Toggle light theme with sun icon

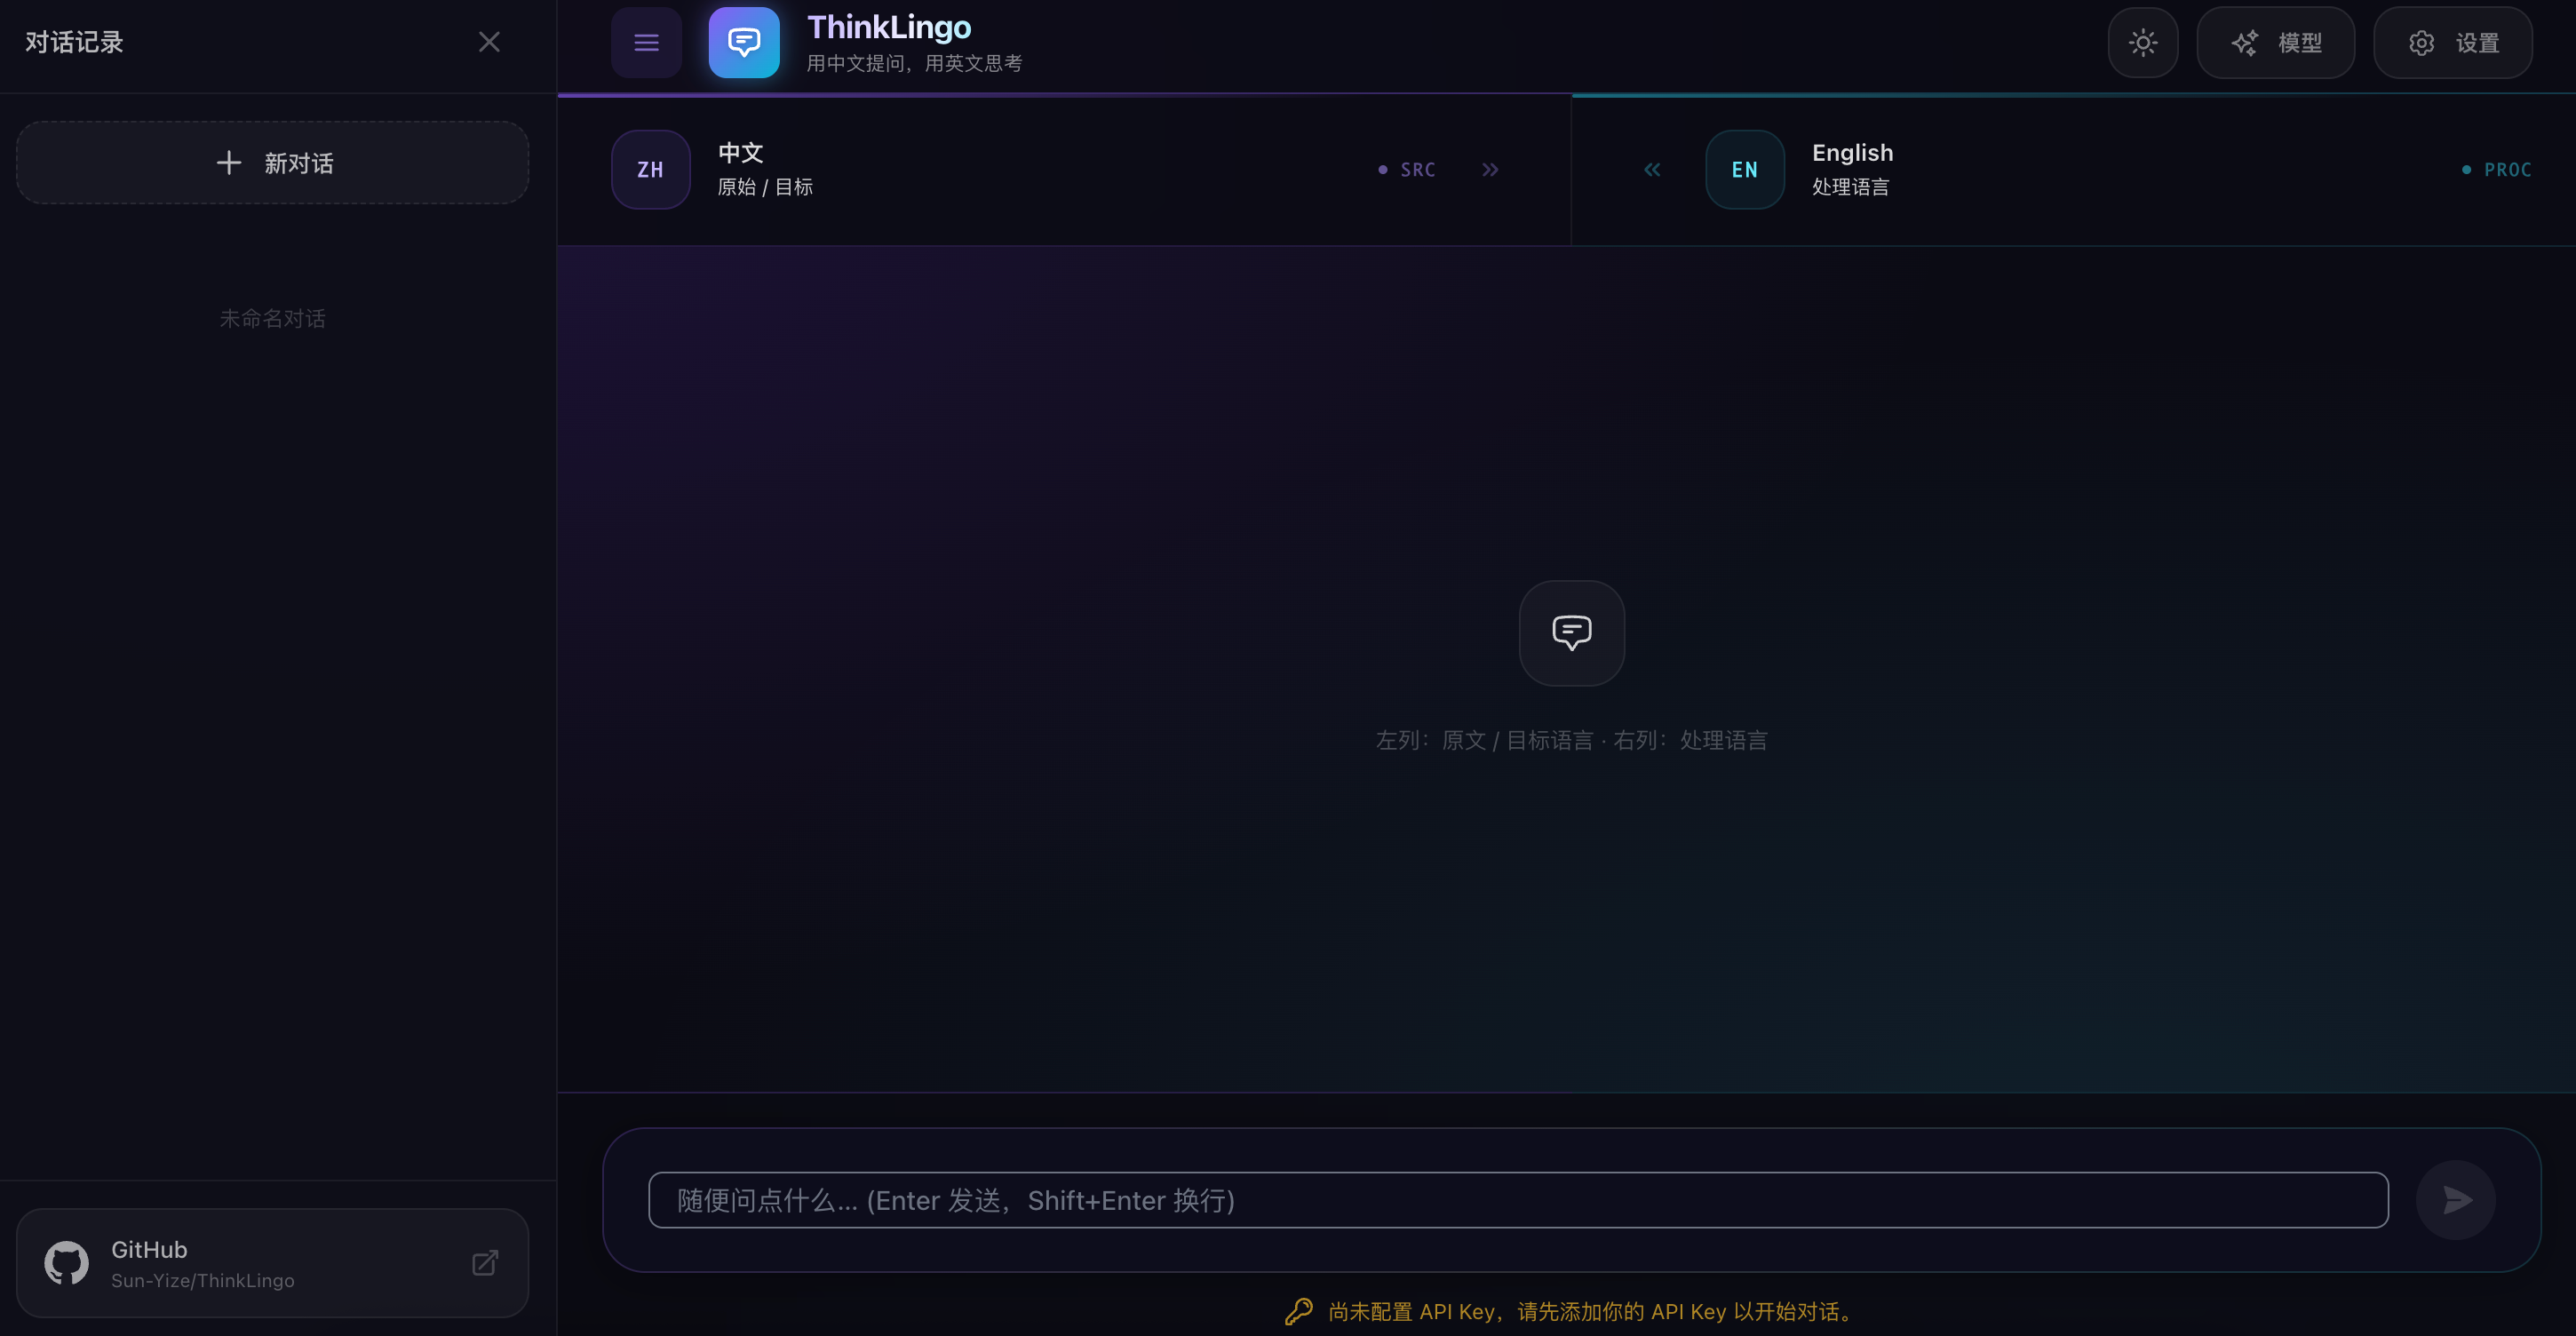2142,42
